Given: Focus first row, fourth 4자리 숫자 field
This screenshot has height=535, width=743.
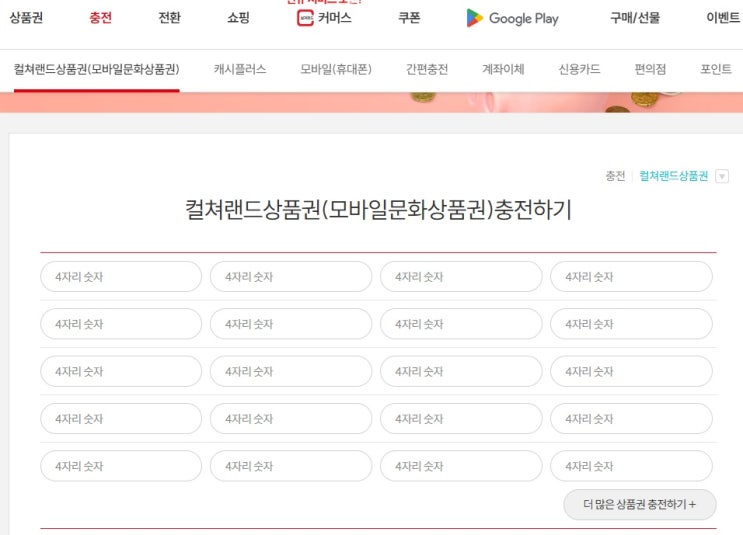Looking at the screenshot, I should (x=631, y=277).
